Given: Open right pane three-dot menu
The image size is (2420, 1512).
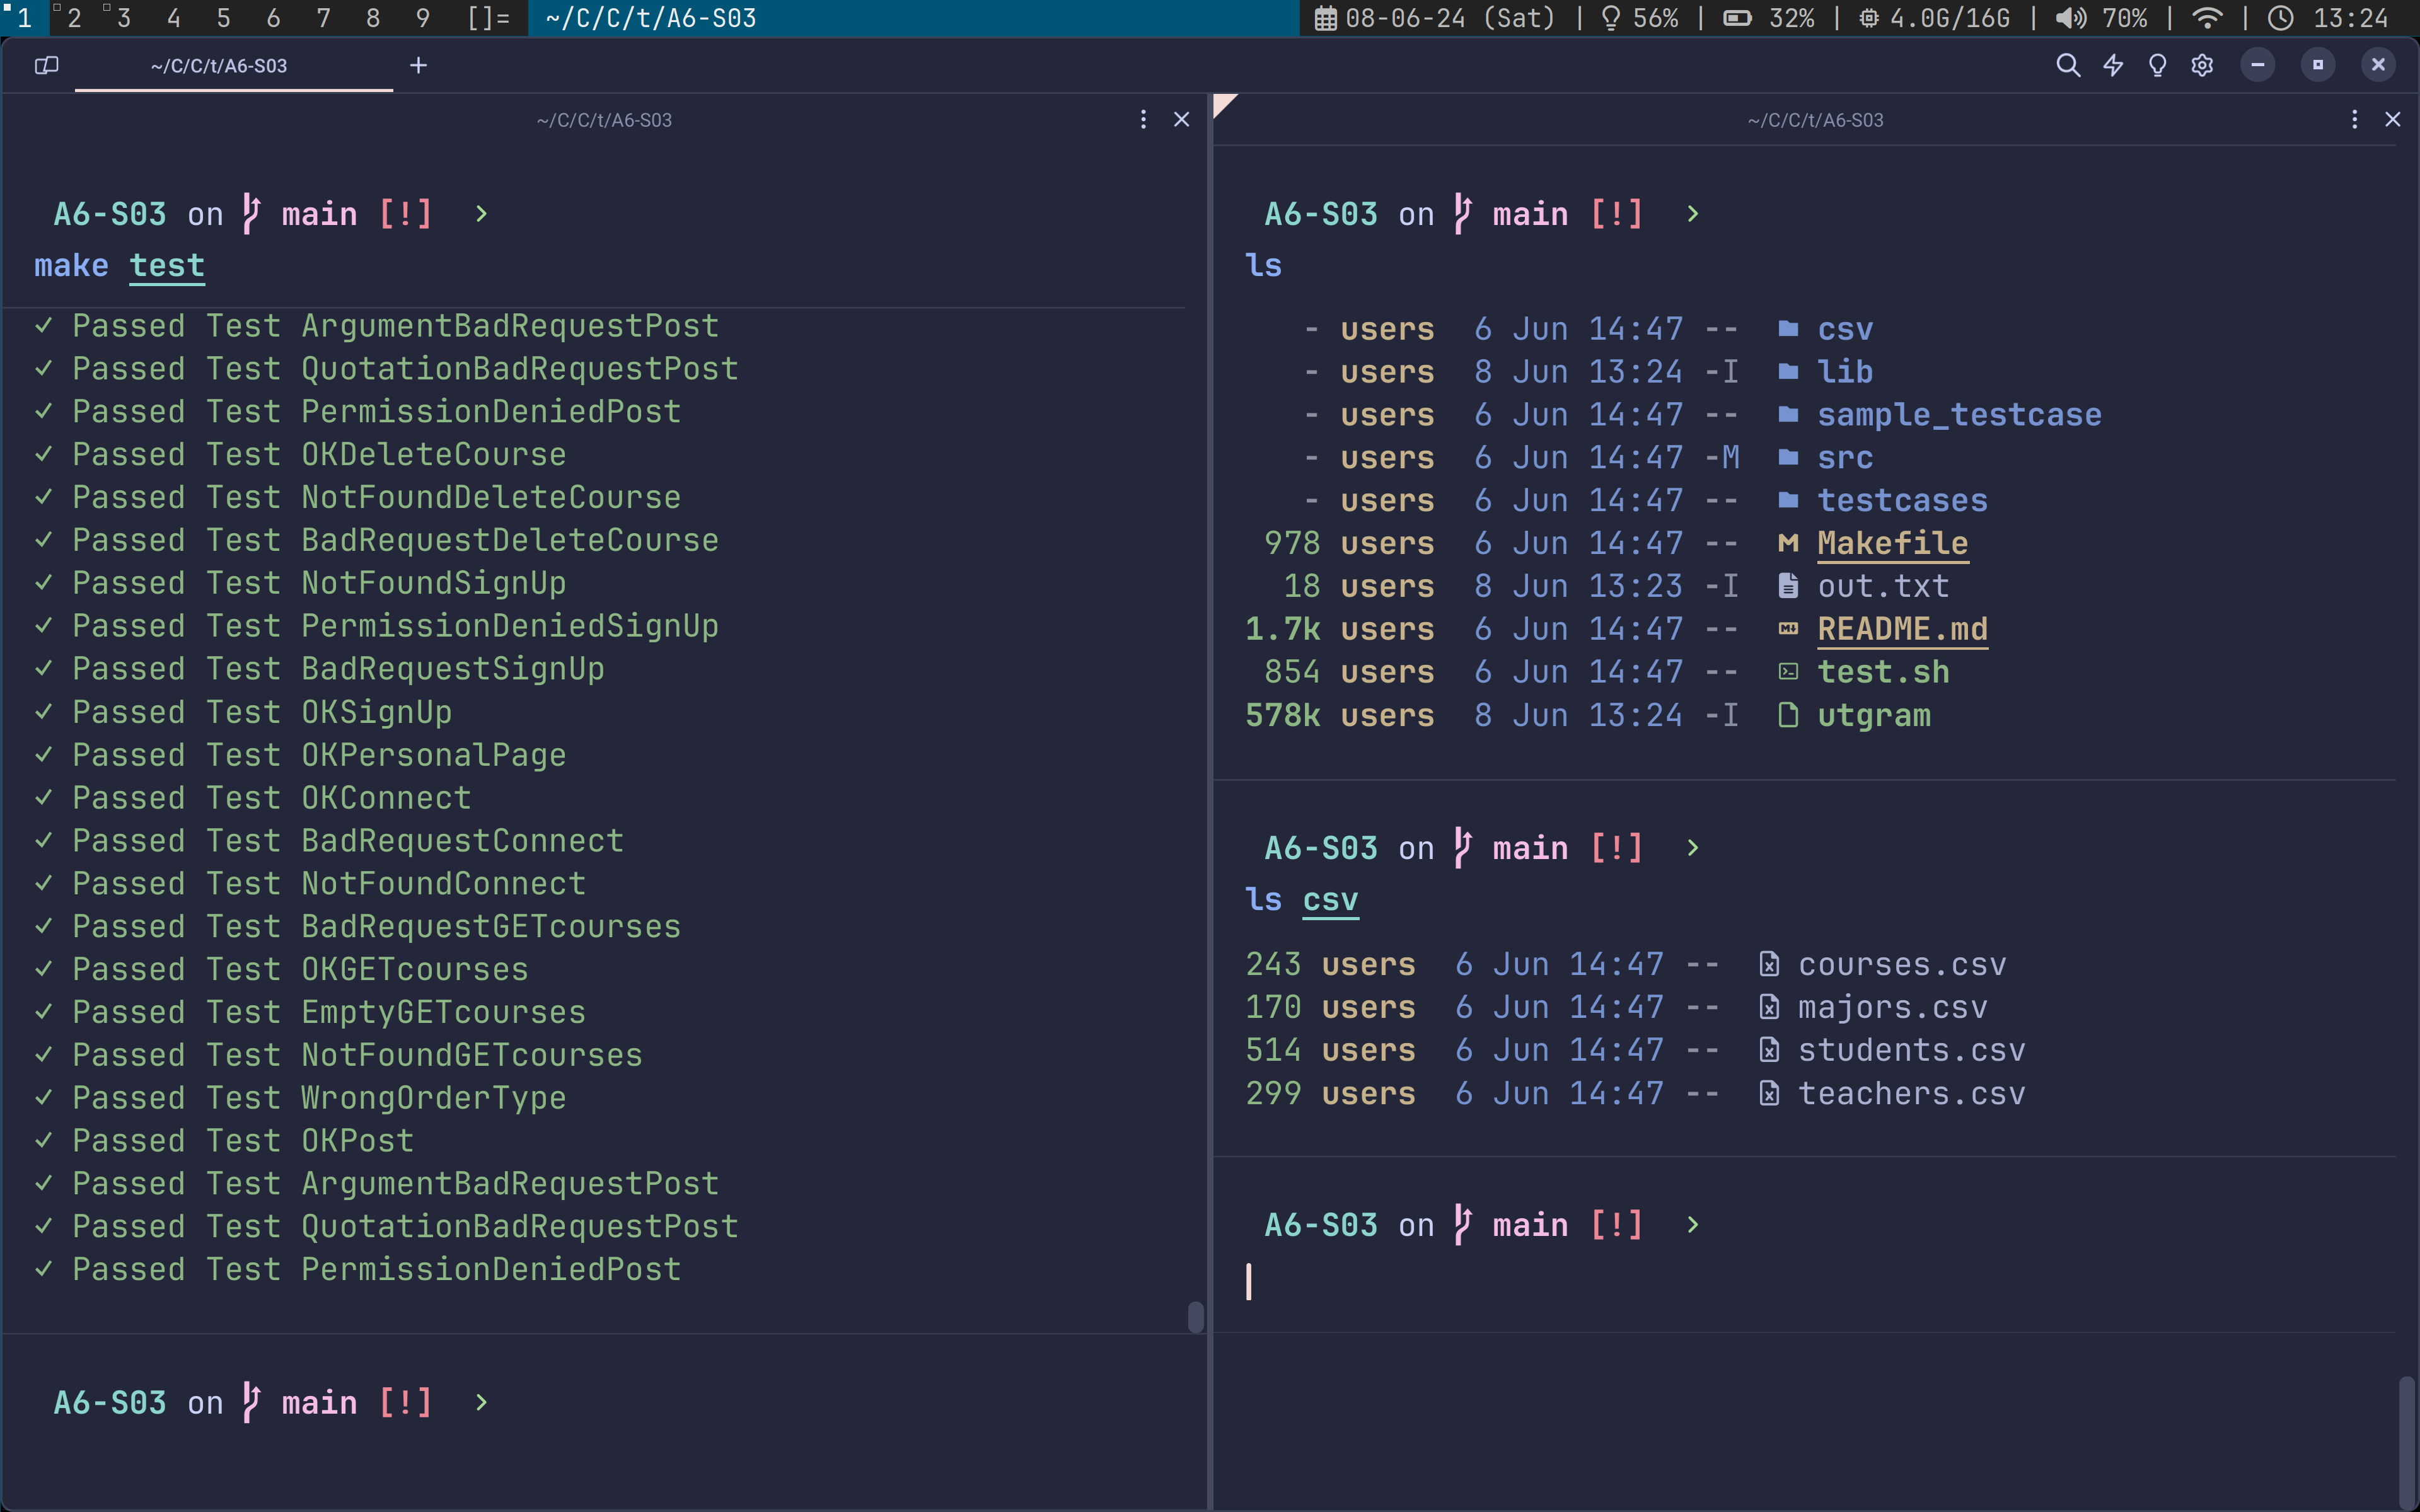Looking at the screenshot, I should (x=2354, y=120).
